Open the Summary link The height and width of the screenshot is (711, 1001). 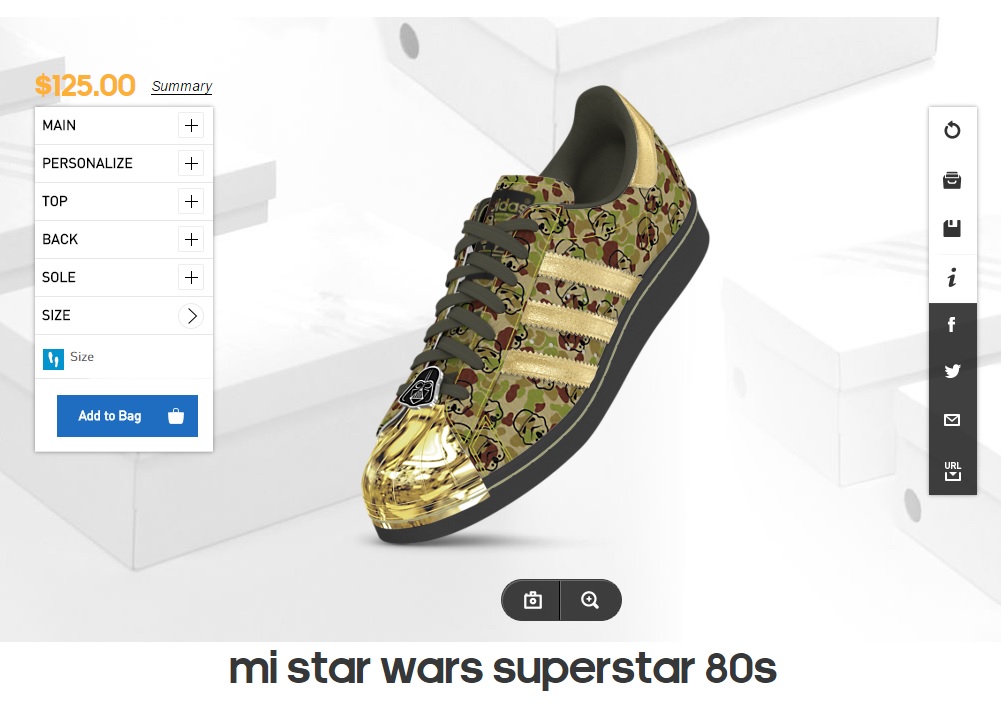coord(181,87)
